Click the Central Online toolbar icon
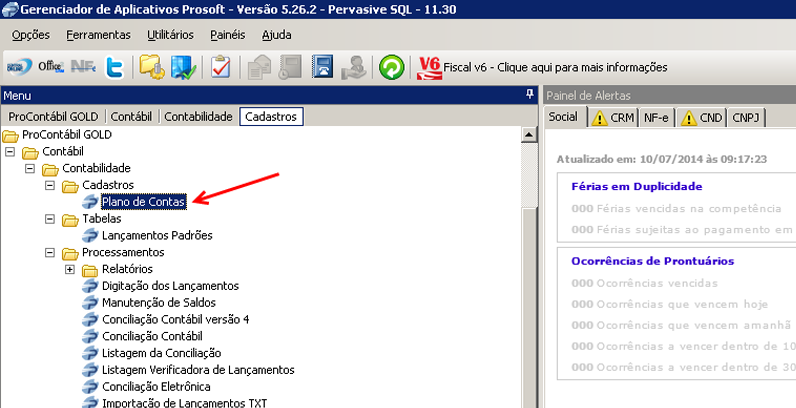Viewport: 796px width, 408px height. pyautogui.click(x=19, y=66)
